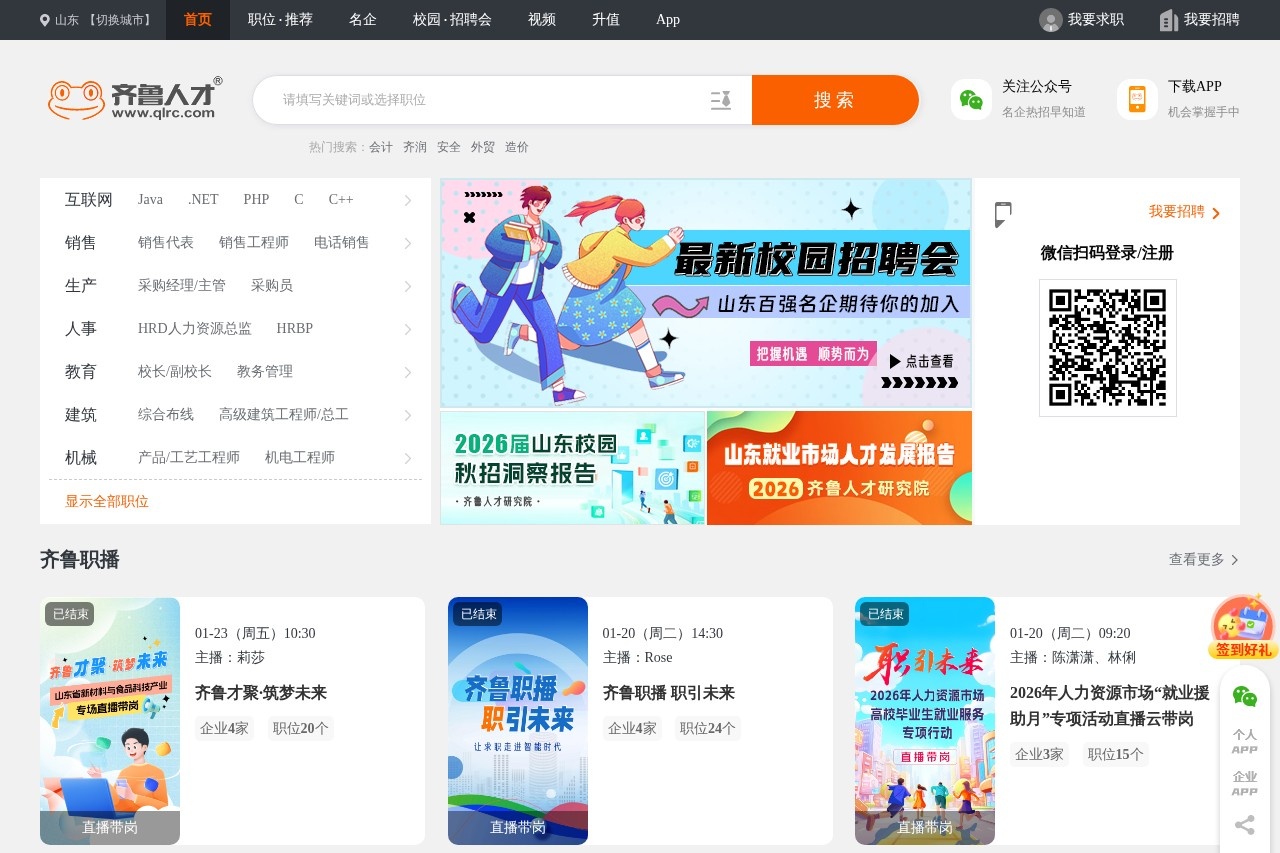This screenshot has height=853, width=1280.
Task: Click 切换城市 to change the city
Action: (x=120, y=20)
